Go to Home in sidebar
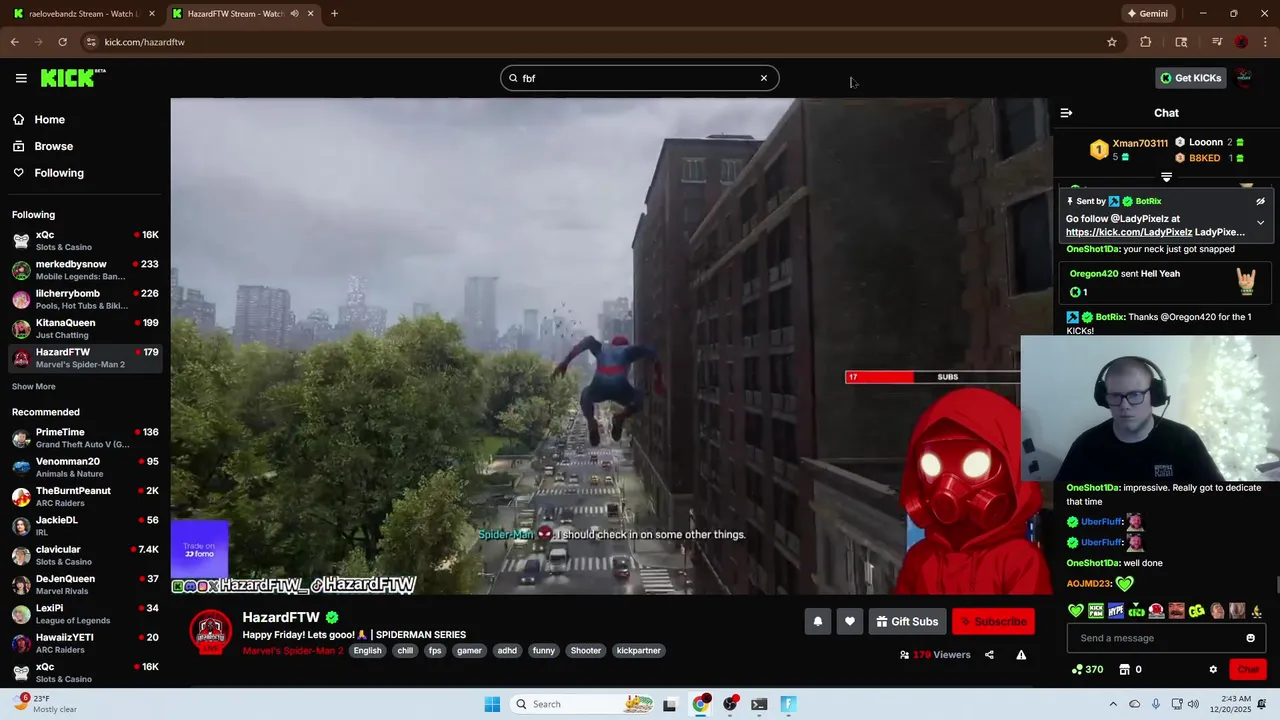This screenshot has height=720, width=1280. pyautogui.click(x=49, y=120)
